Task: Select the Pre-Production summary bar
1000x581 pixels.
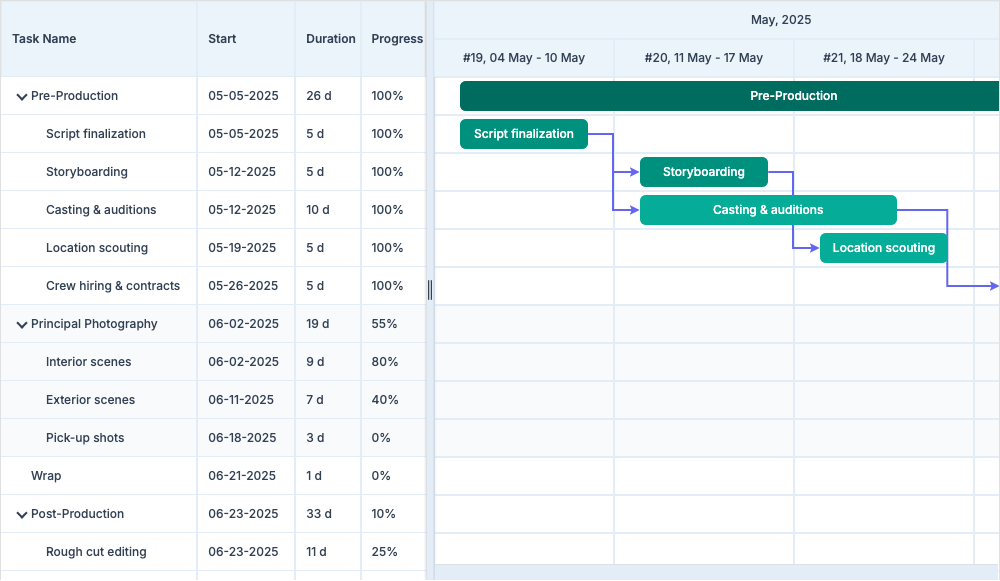Action: tap(730, 96)
